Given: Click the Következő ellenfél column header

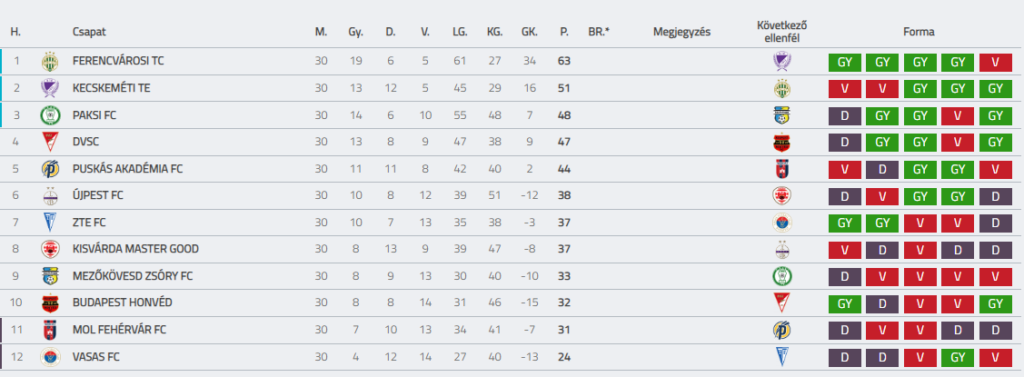Looking at the screenshot, I should [x=782, y=31].
